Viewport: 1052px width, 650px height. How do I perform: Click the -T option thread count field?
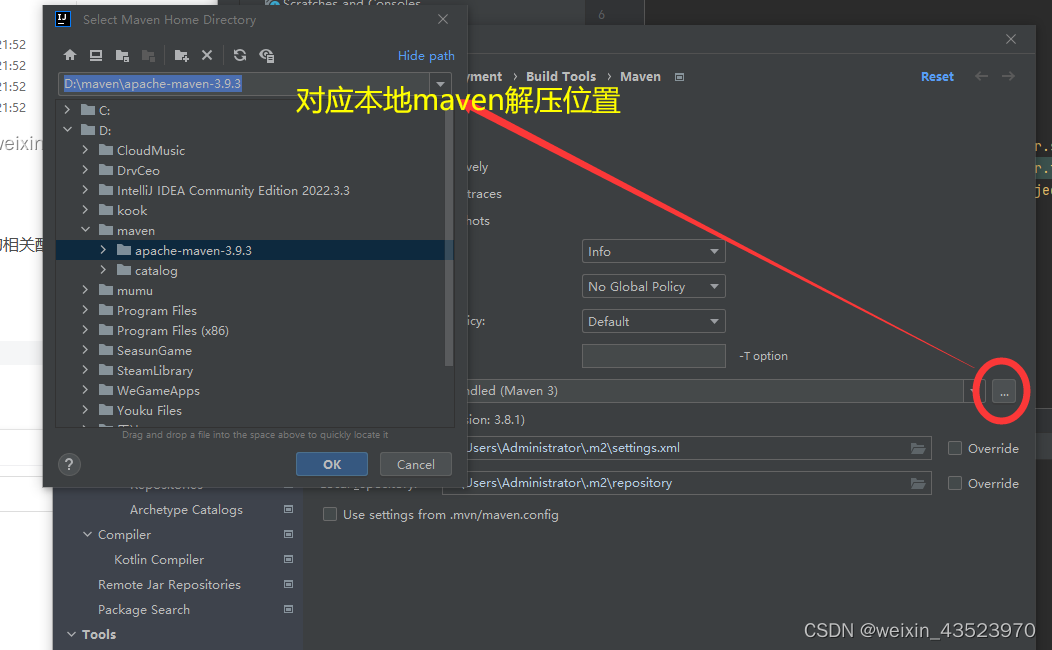coord(653,356)
